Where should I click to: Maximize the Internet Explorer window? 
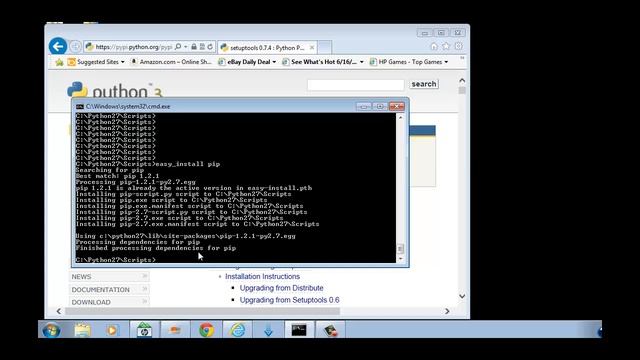pos(441,33)
